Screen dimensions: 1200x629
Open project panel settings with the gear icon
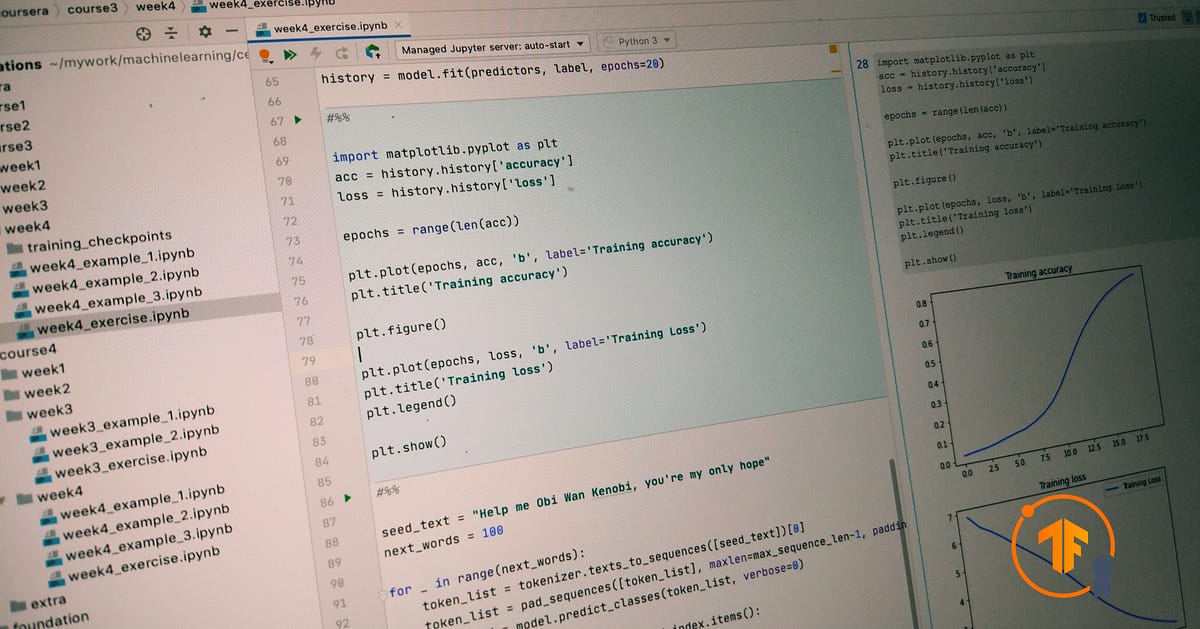pyautogui.click(x=206, y=32)
